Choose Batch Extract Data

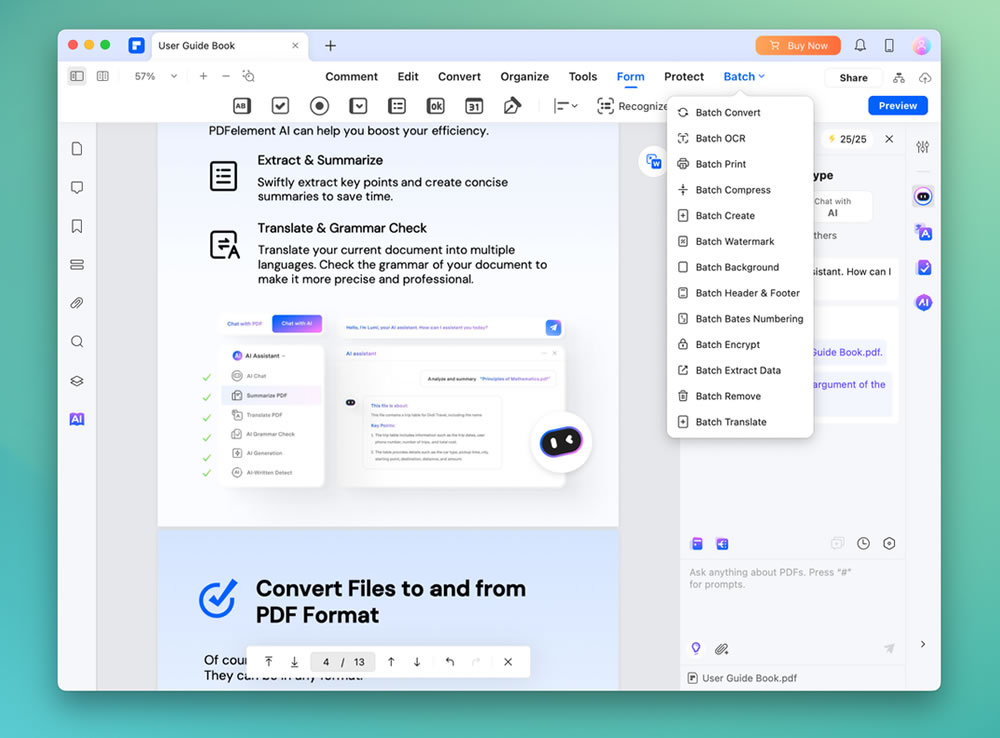740,371
